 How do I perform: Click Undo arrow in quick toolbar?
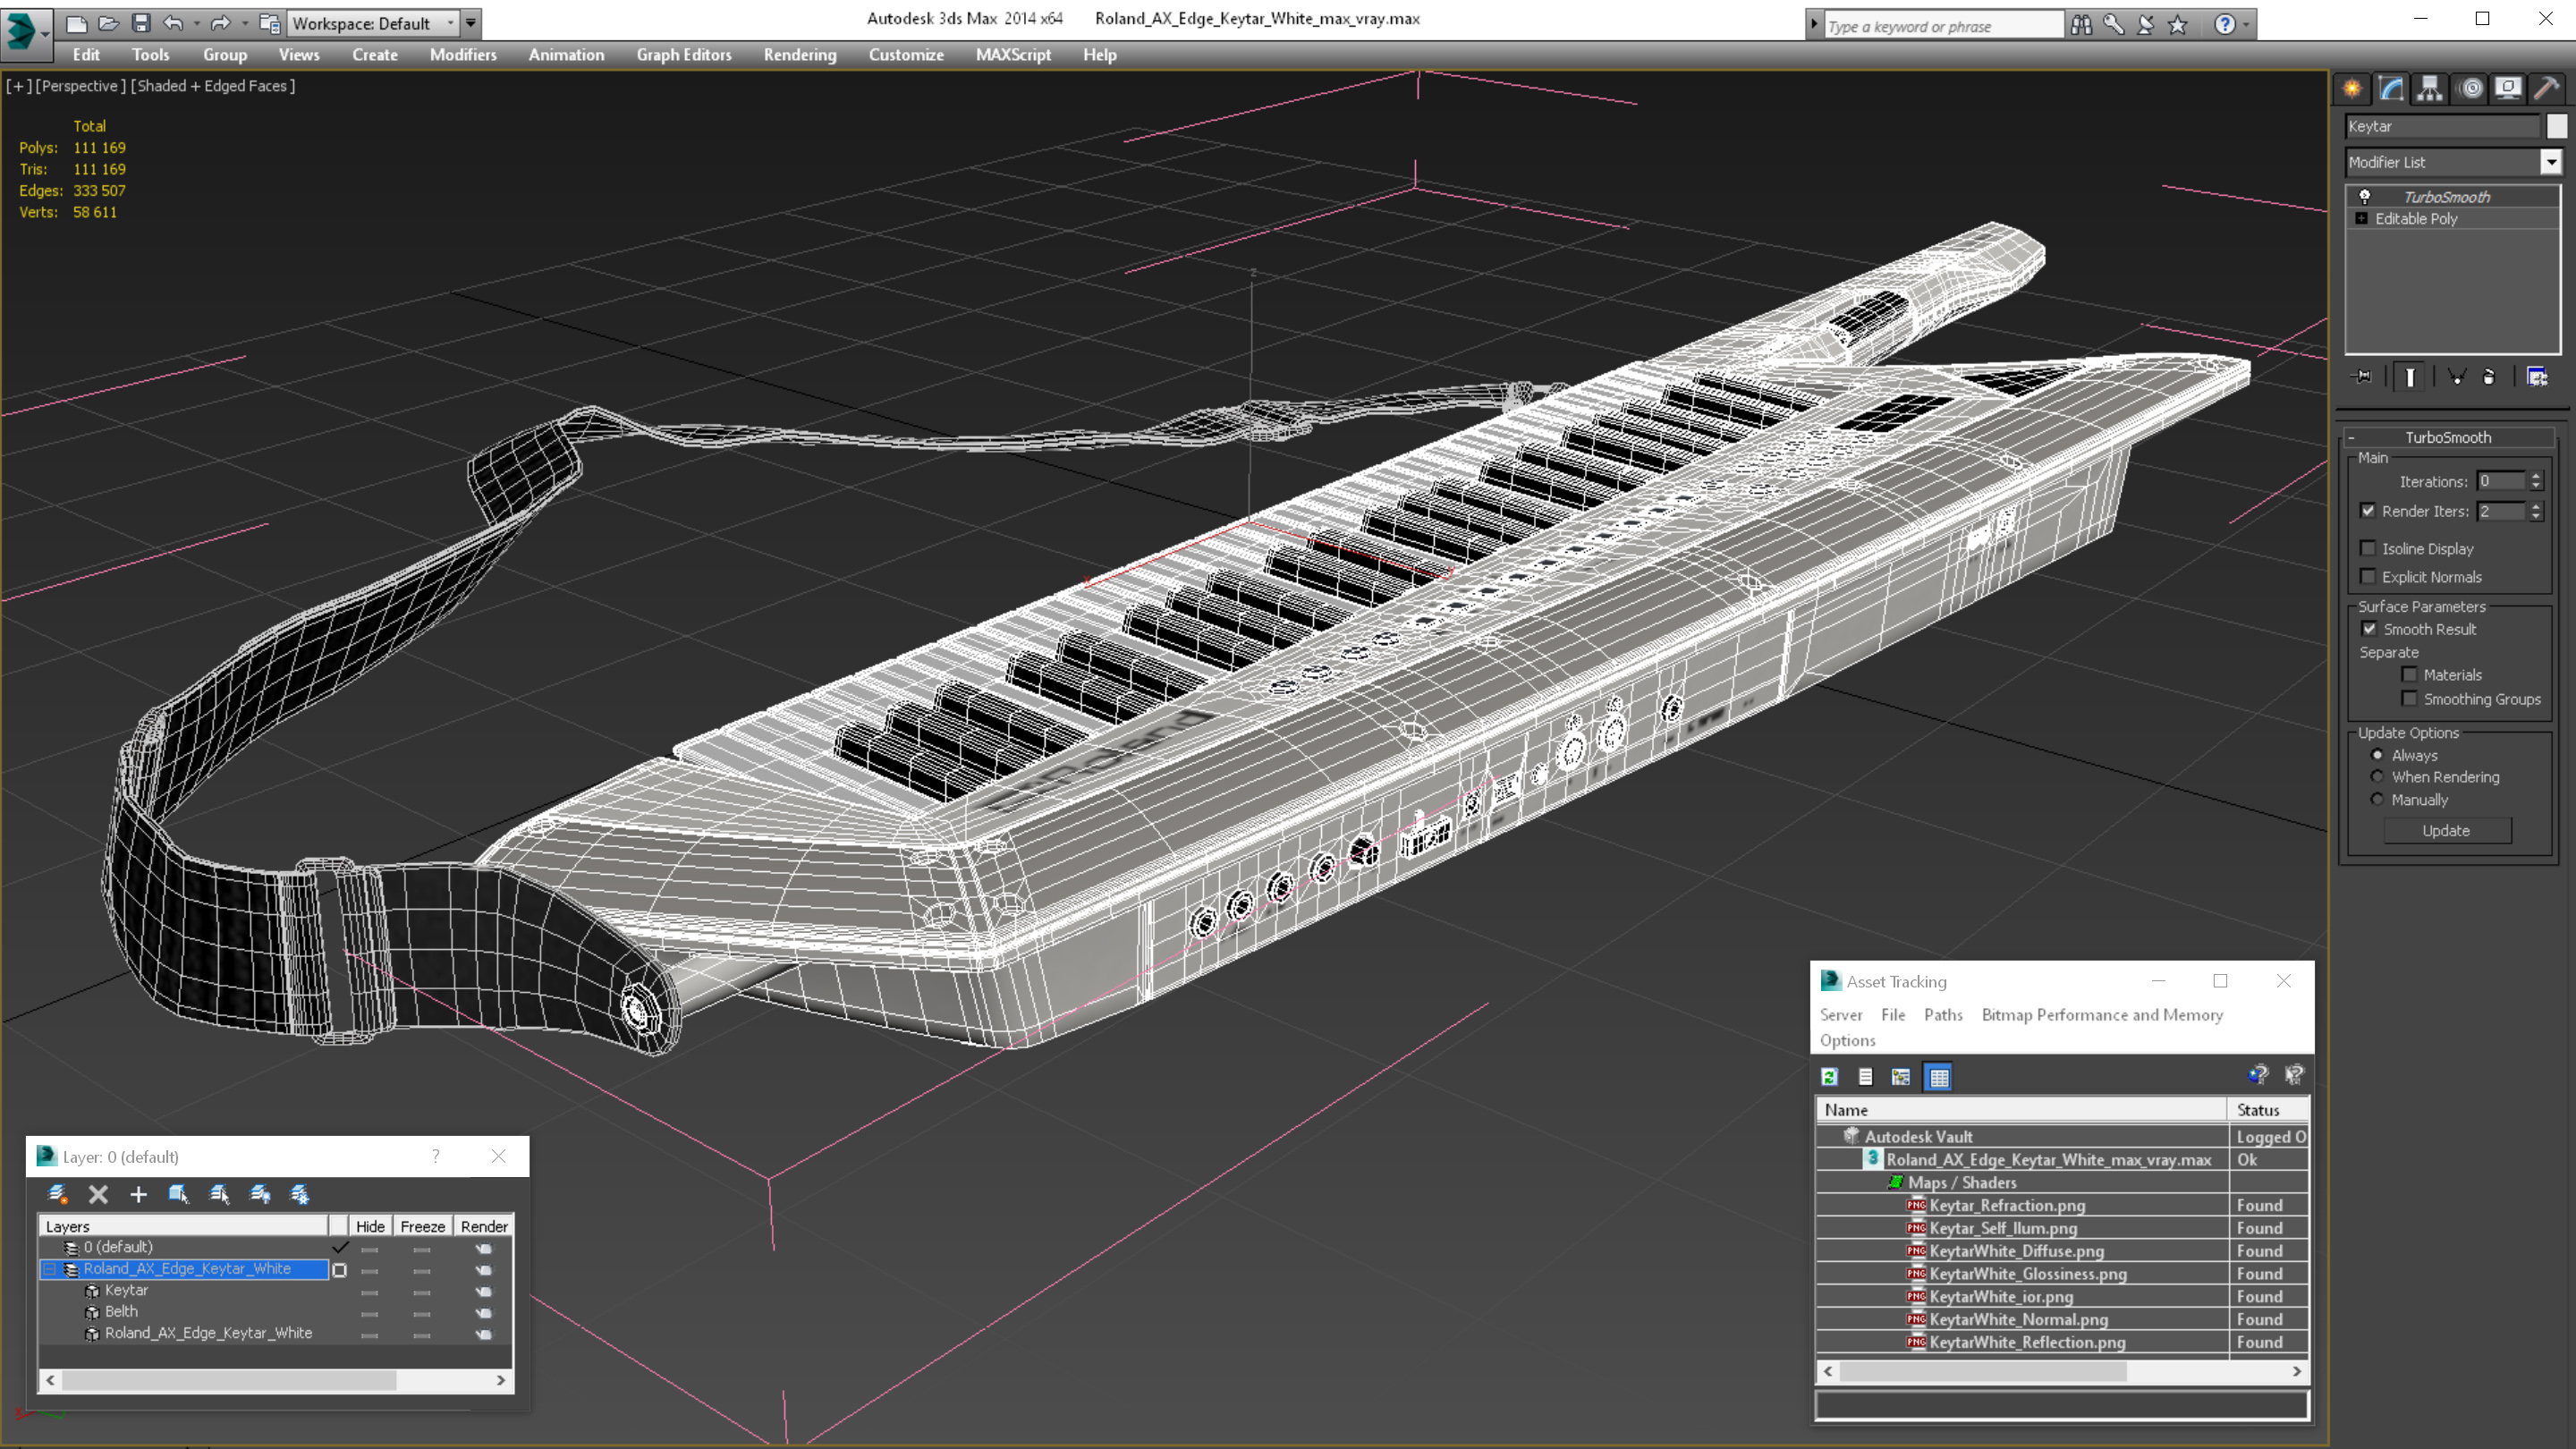173,23
